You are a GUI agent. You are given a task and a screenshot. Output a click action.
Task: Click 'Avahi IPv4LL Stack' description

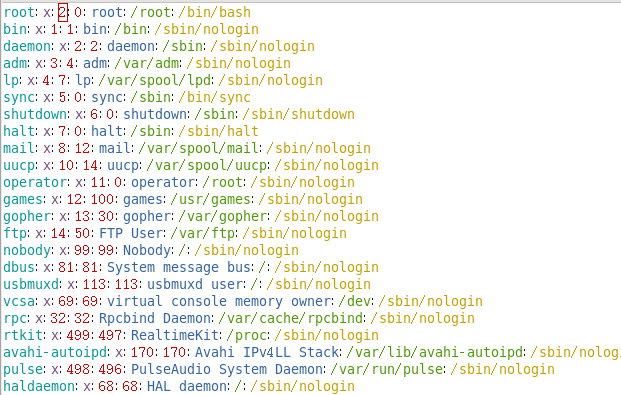(267, 353)
